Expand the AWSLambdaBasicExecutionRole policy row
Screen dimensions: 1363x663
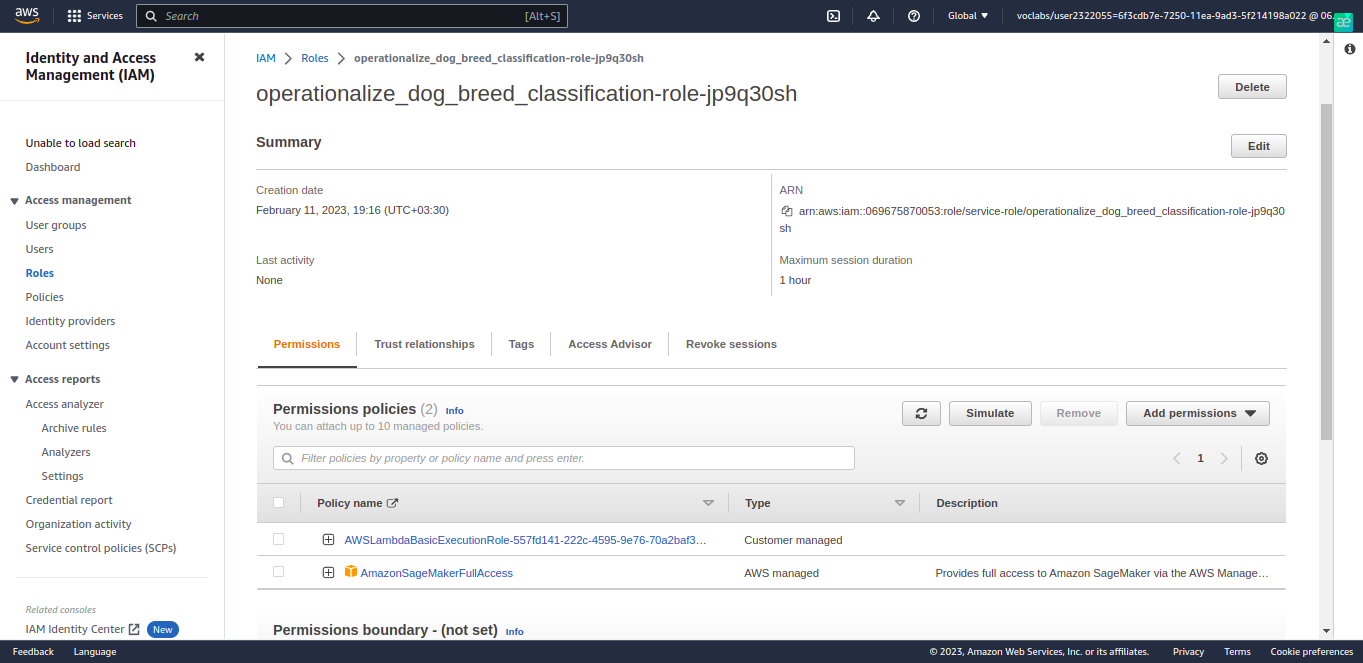[x=328, y=540]
